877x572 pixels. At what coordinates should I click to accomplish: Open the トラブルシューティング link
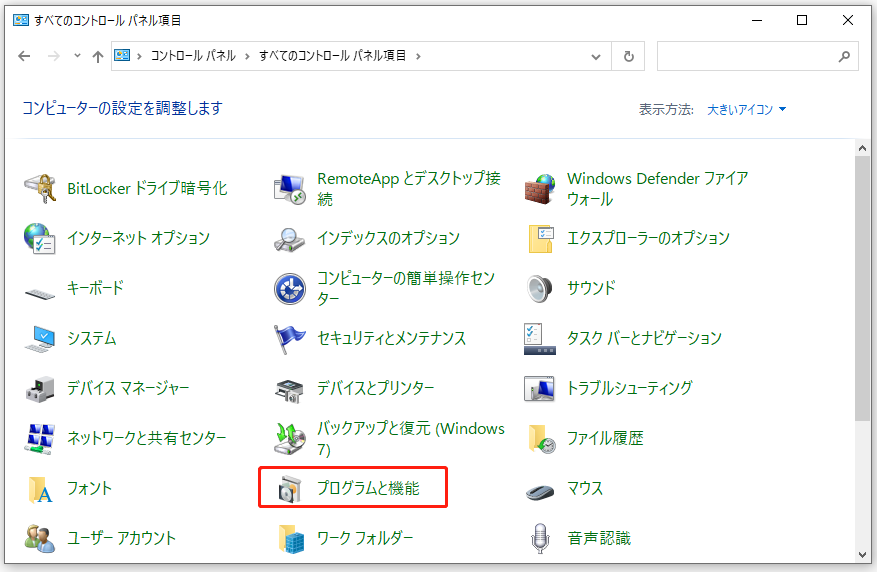pyautogui.click(x=630, y=388)
